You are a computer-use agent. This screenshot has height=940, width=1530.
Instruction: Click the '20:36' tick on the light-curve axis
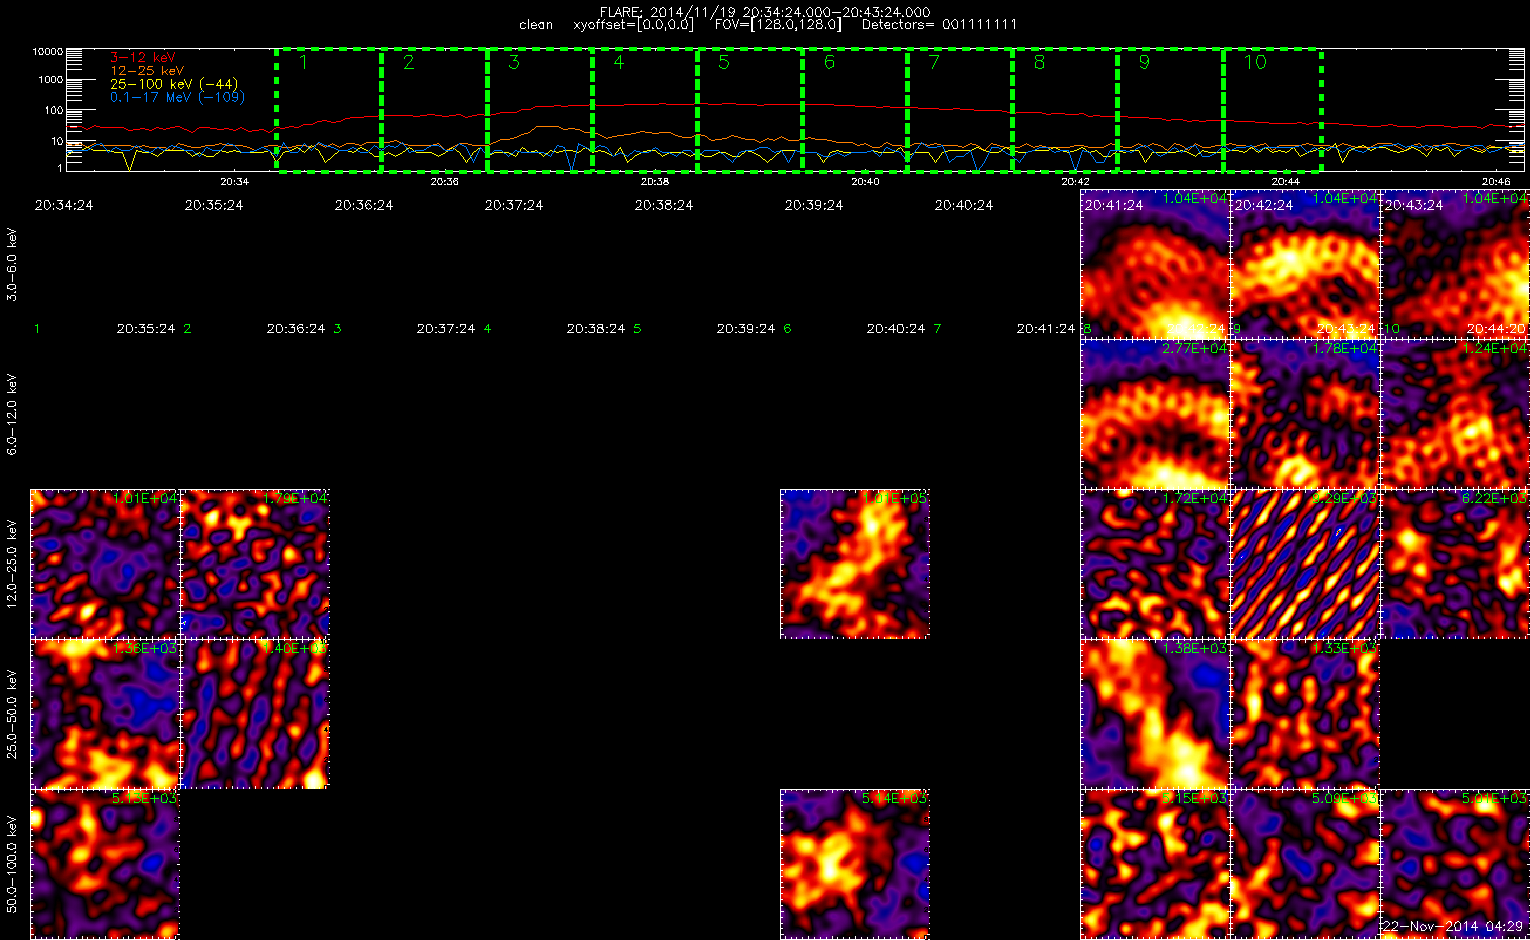444,181
